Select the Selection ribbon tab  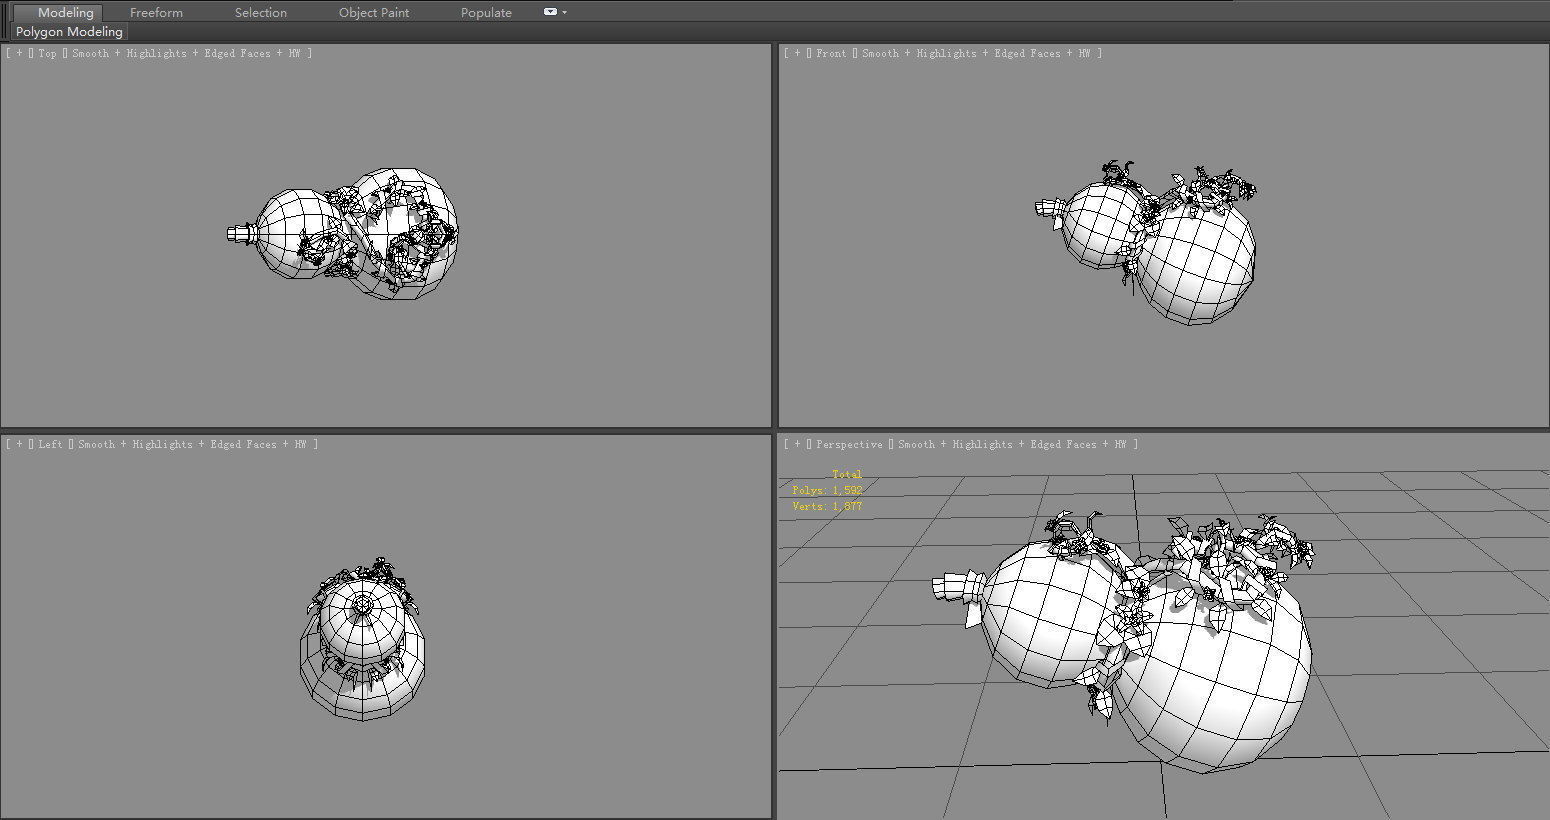261,12
